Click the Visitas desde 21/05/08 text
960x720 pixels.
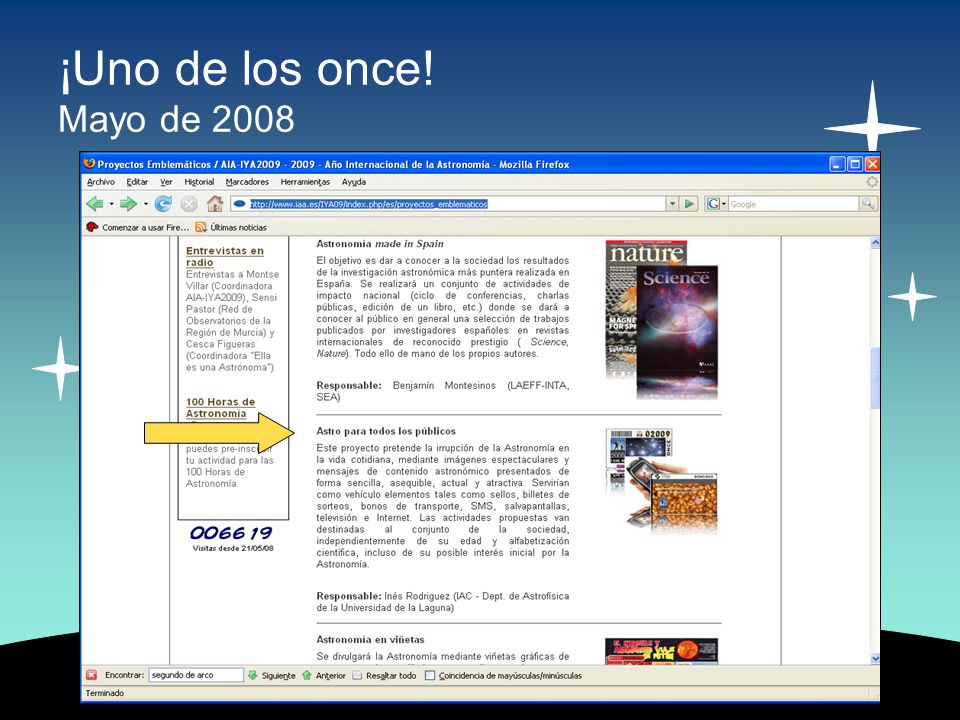(233, 548)
